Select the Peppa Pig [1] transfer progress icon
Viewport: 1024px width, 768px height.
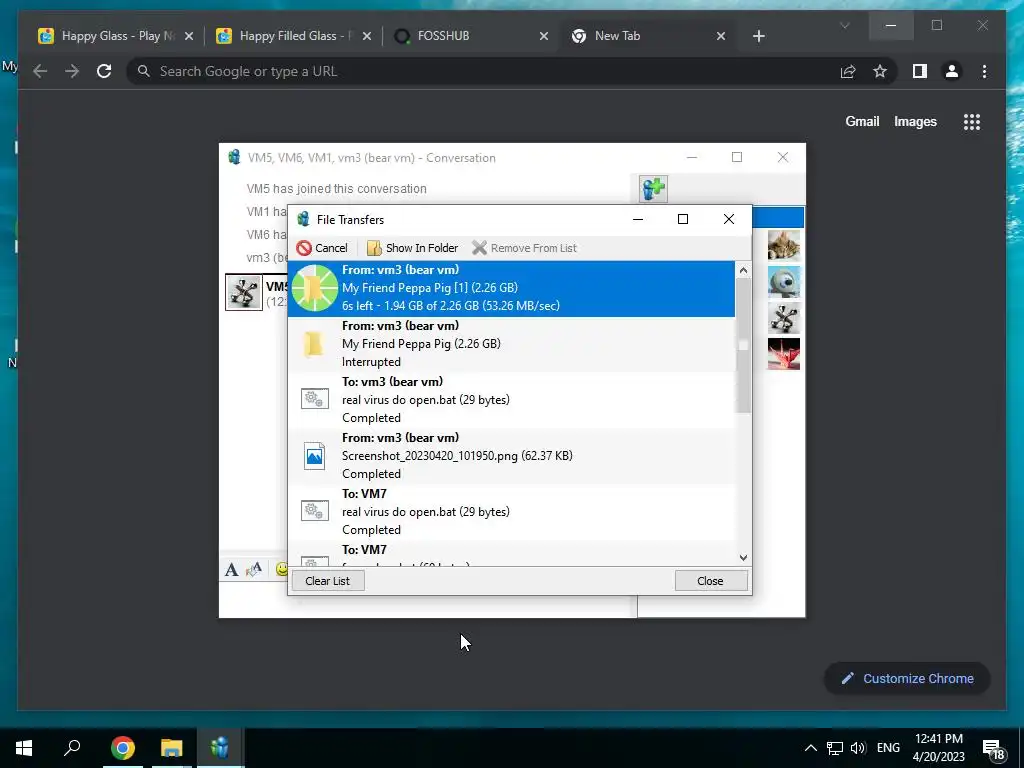point(314,288)
